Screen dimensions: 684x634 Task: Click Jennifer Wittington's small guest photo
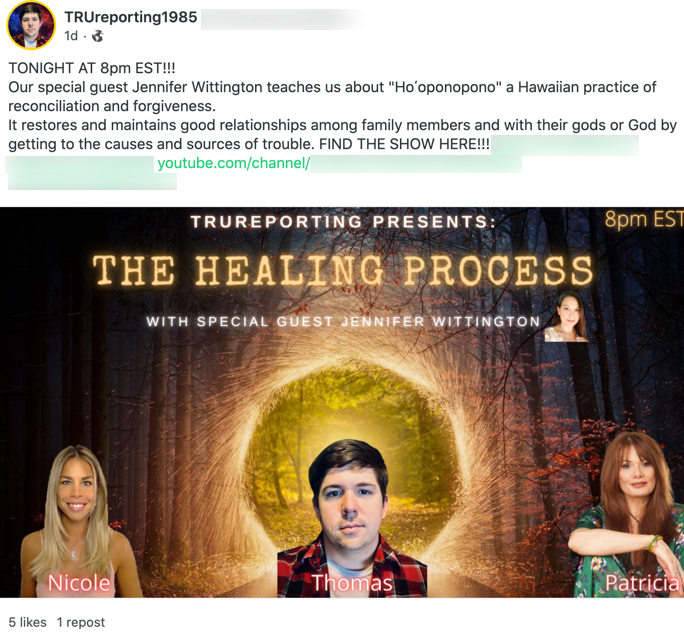[x=566, y=316]
